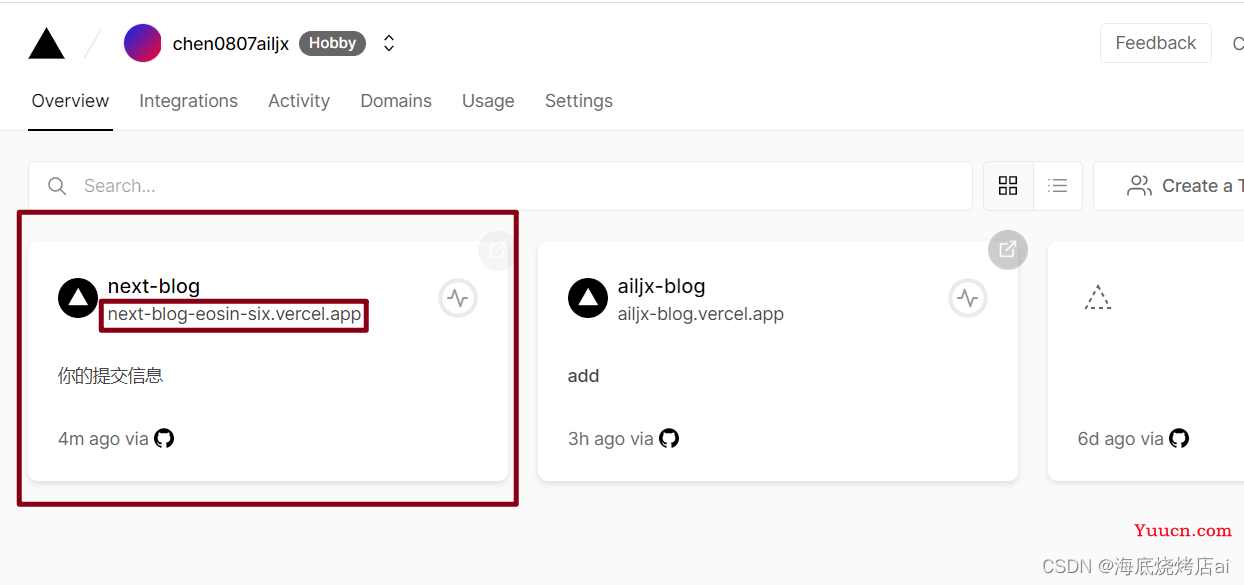The image size is (1244, 585).
Task: Click GitHub icon beside 6d ago
Action: 1179,438
